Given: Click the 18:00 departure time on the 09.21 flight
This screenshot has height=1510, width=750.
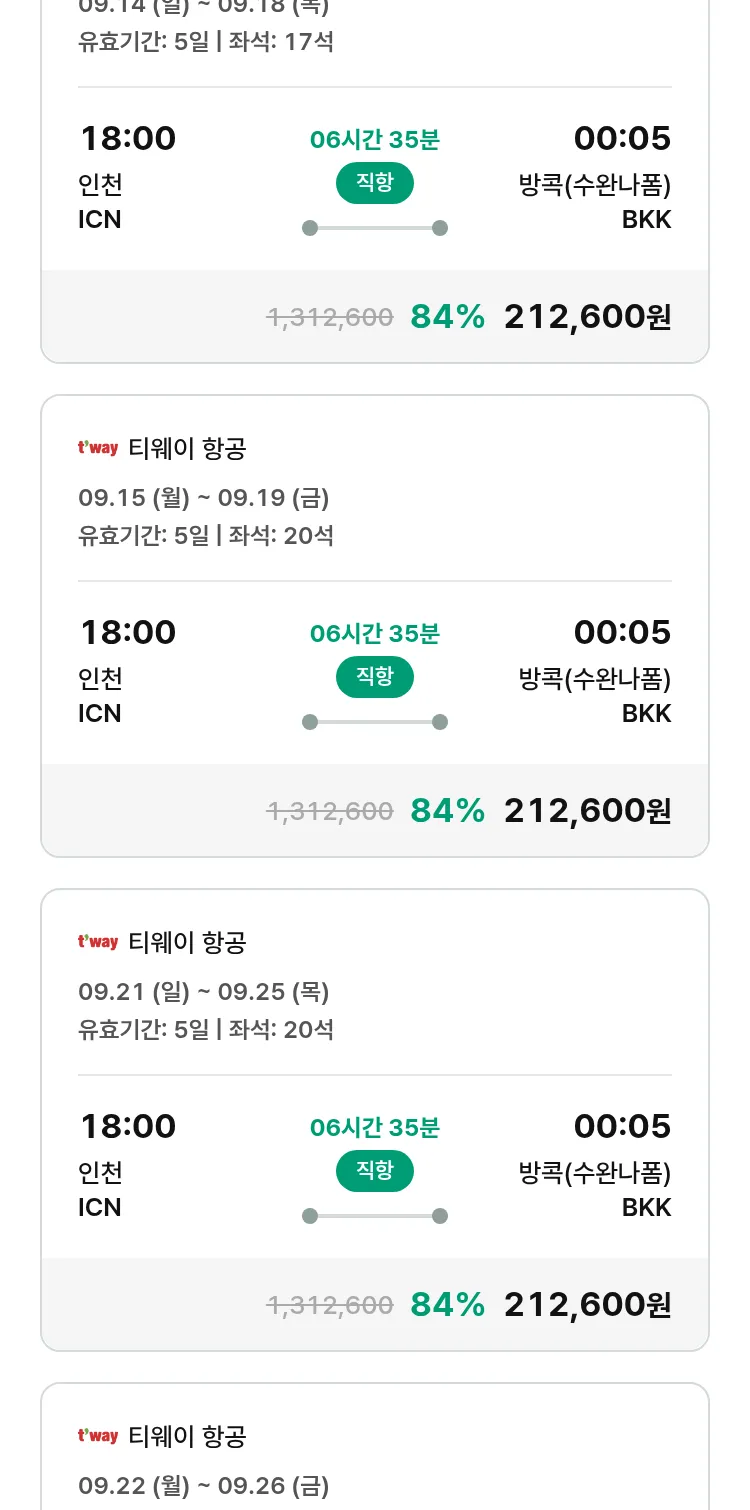Looking at the screenshot, I should coord(128,1127).
